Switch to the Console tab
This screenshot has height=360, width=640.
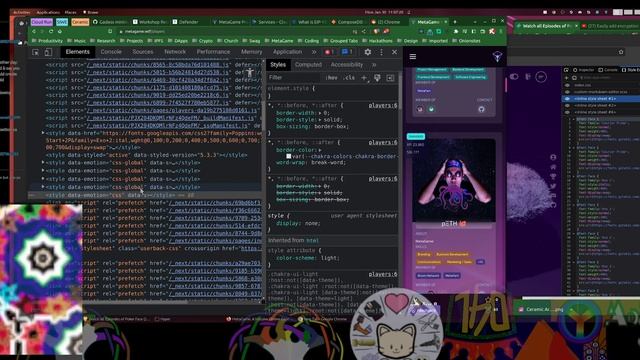111,52
